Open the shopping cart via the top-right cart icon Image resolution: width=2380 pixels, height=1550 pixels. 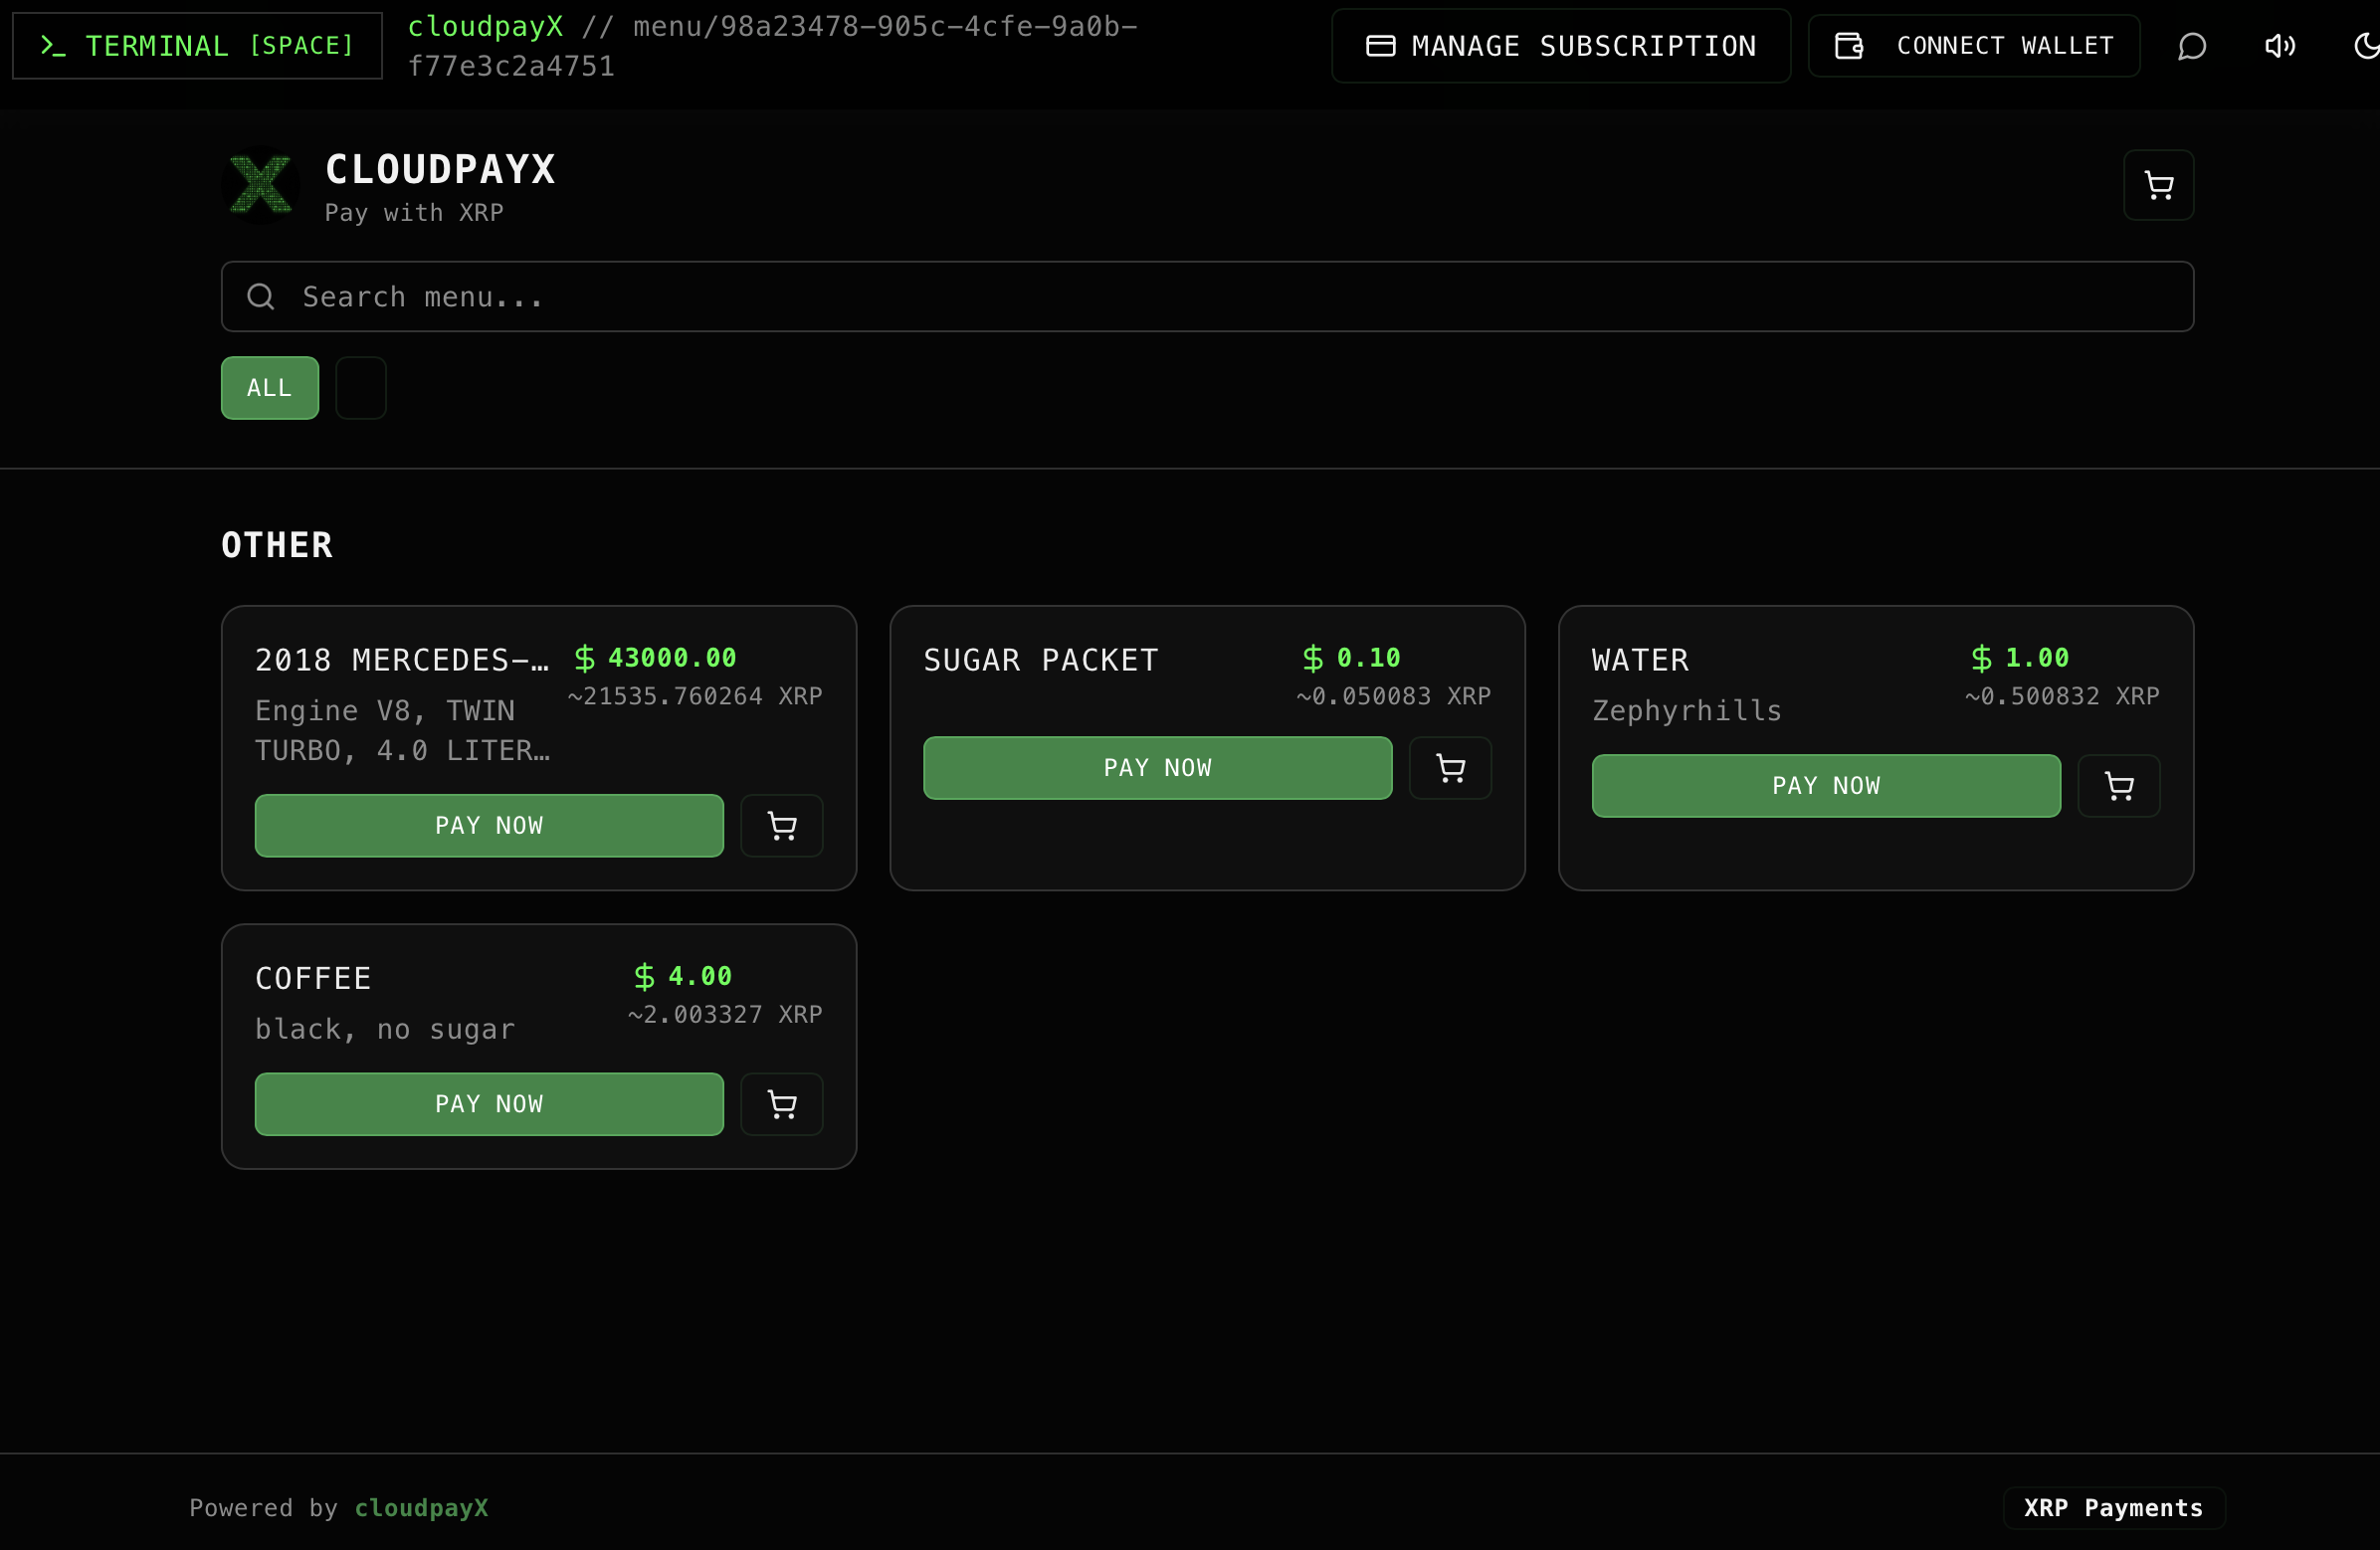pos(2158,185)
